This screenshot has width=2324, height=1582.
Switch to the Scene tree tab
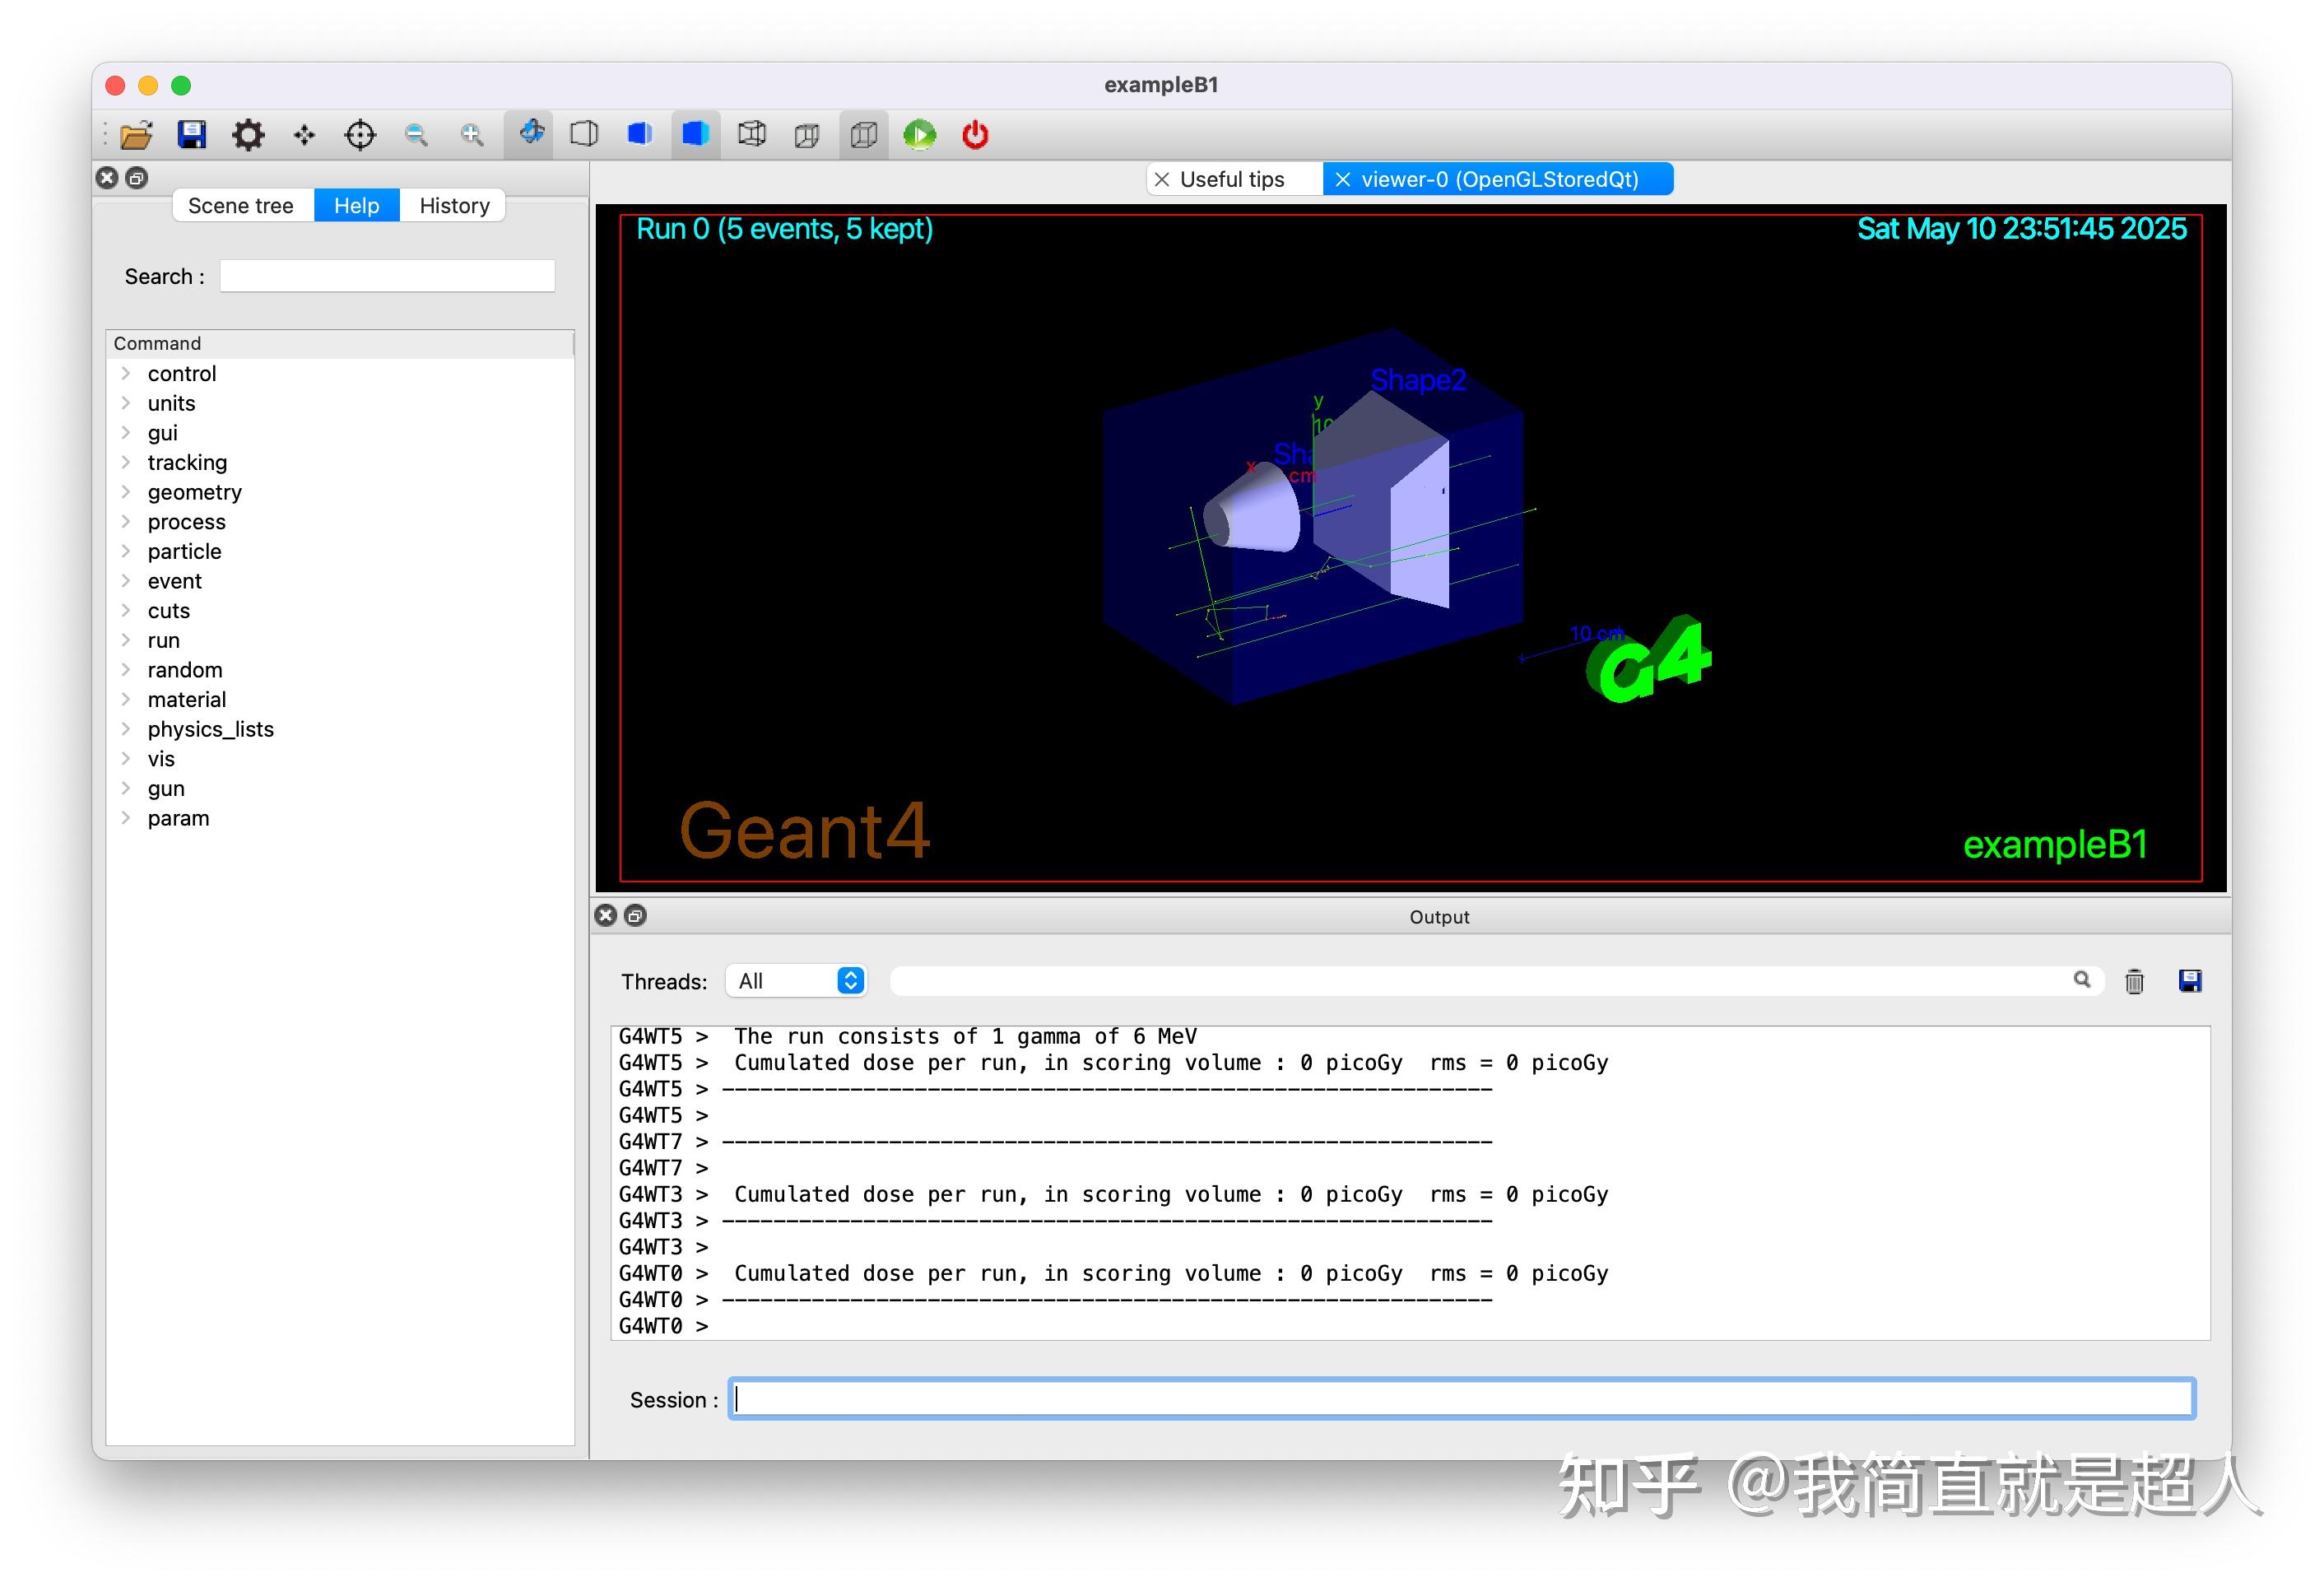tap(241, 206)
